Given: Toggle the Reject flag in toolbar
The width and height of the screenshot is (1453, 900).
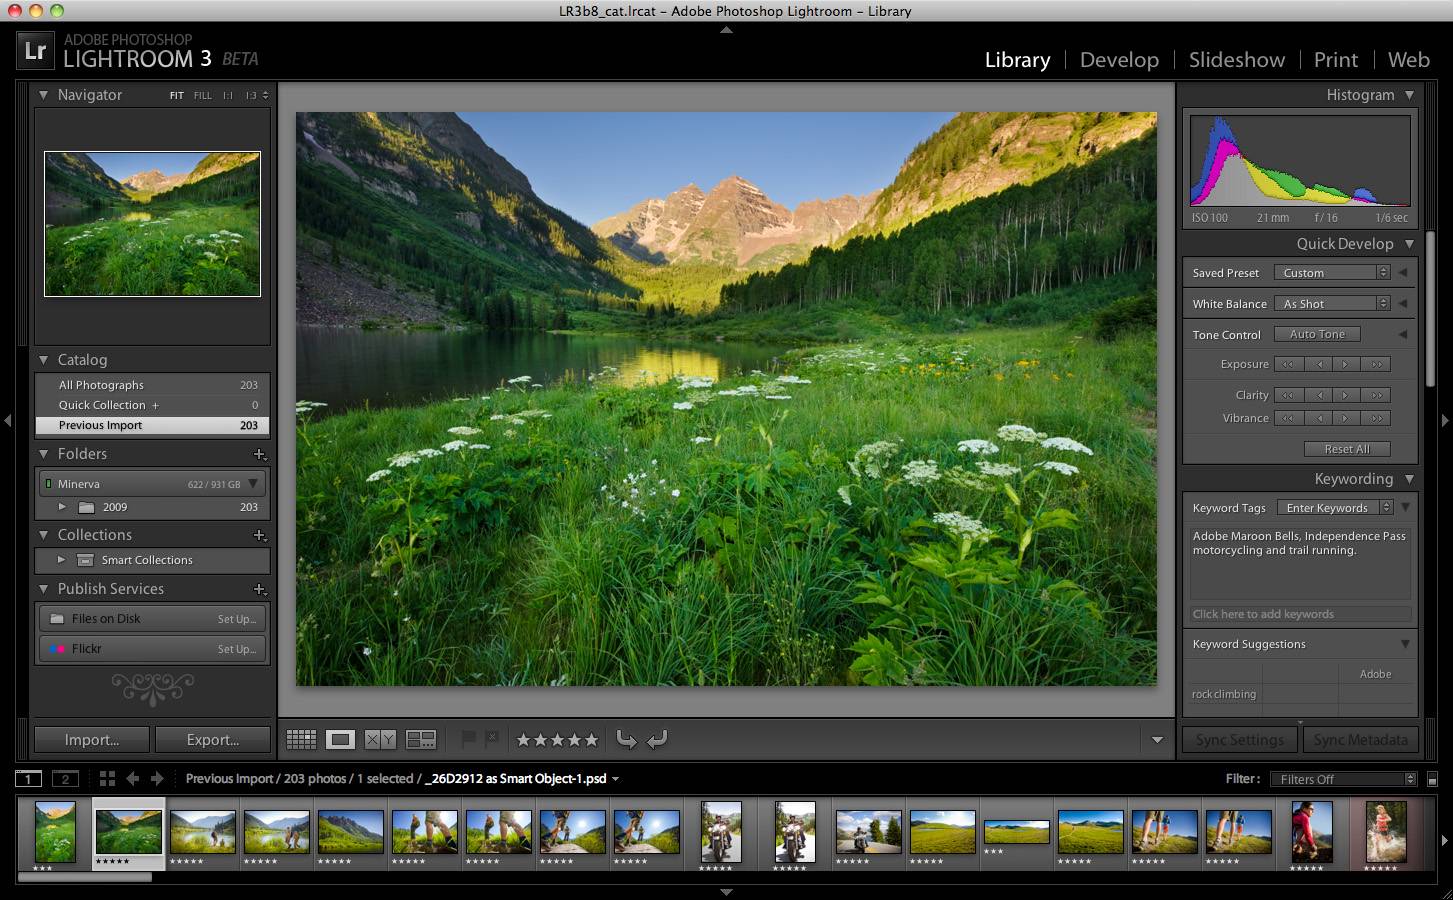Looking at the screenshot, I should pos(491,740).
